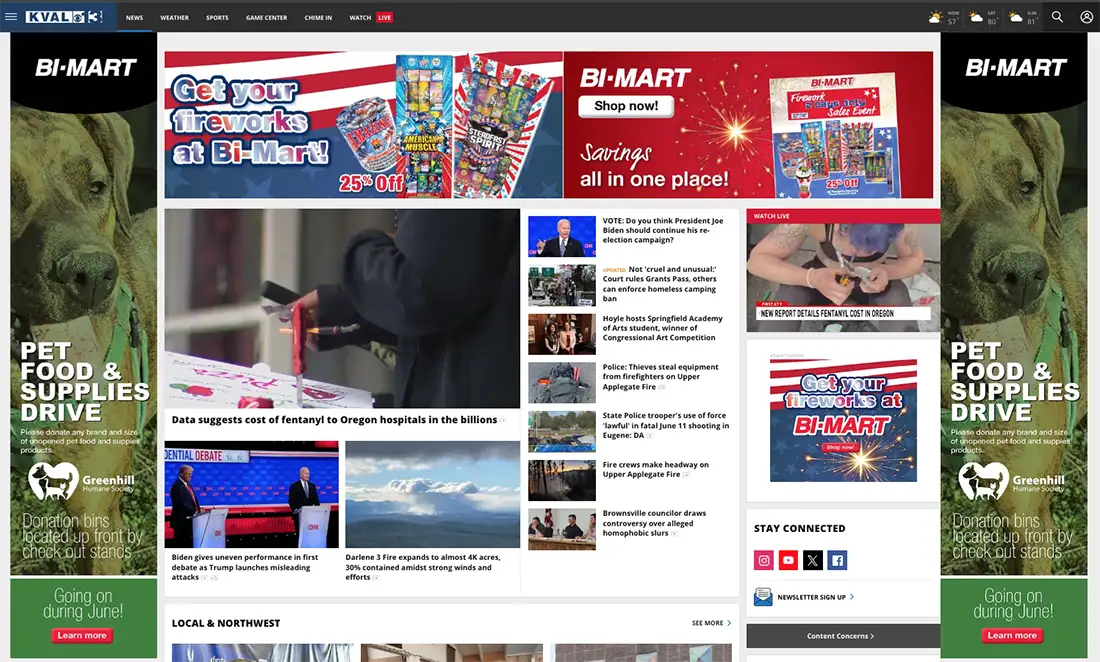Open Watch Live in navigation bar
The width and height of the screenshot is (1100, 662).
(x=371, y=18)
